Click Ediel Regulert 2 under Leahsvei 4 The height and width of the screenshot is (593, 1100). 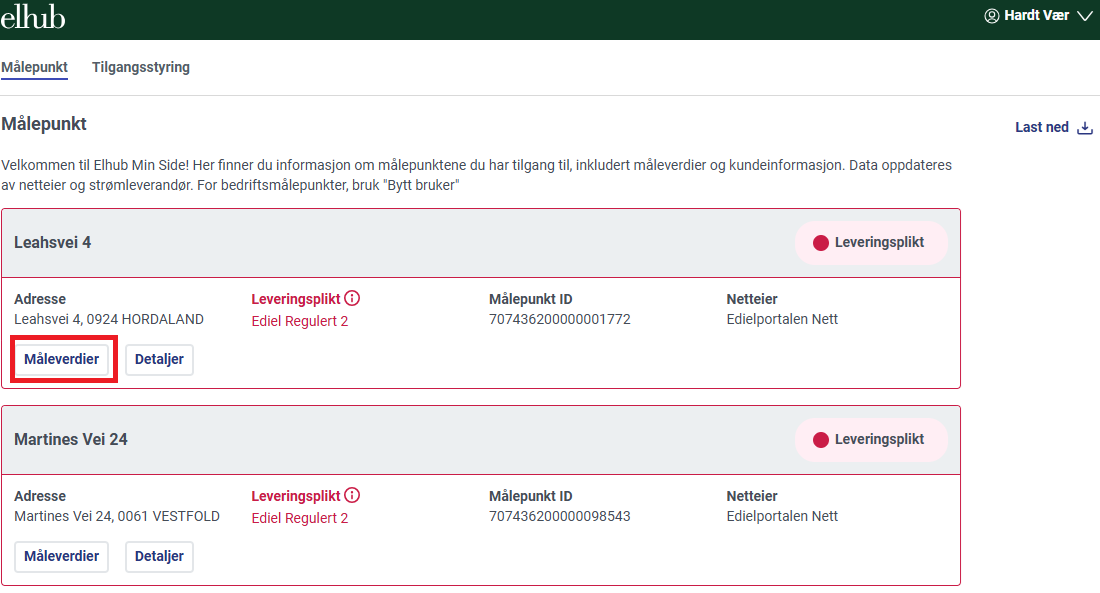pyautogui.click(x=300, y=321)
